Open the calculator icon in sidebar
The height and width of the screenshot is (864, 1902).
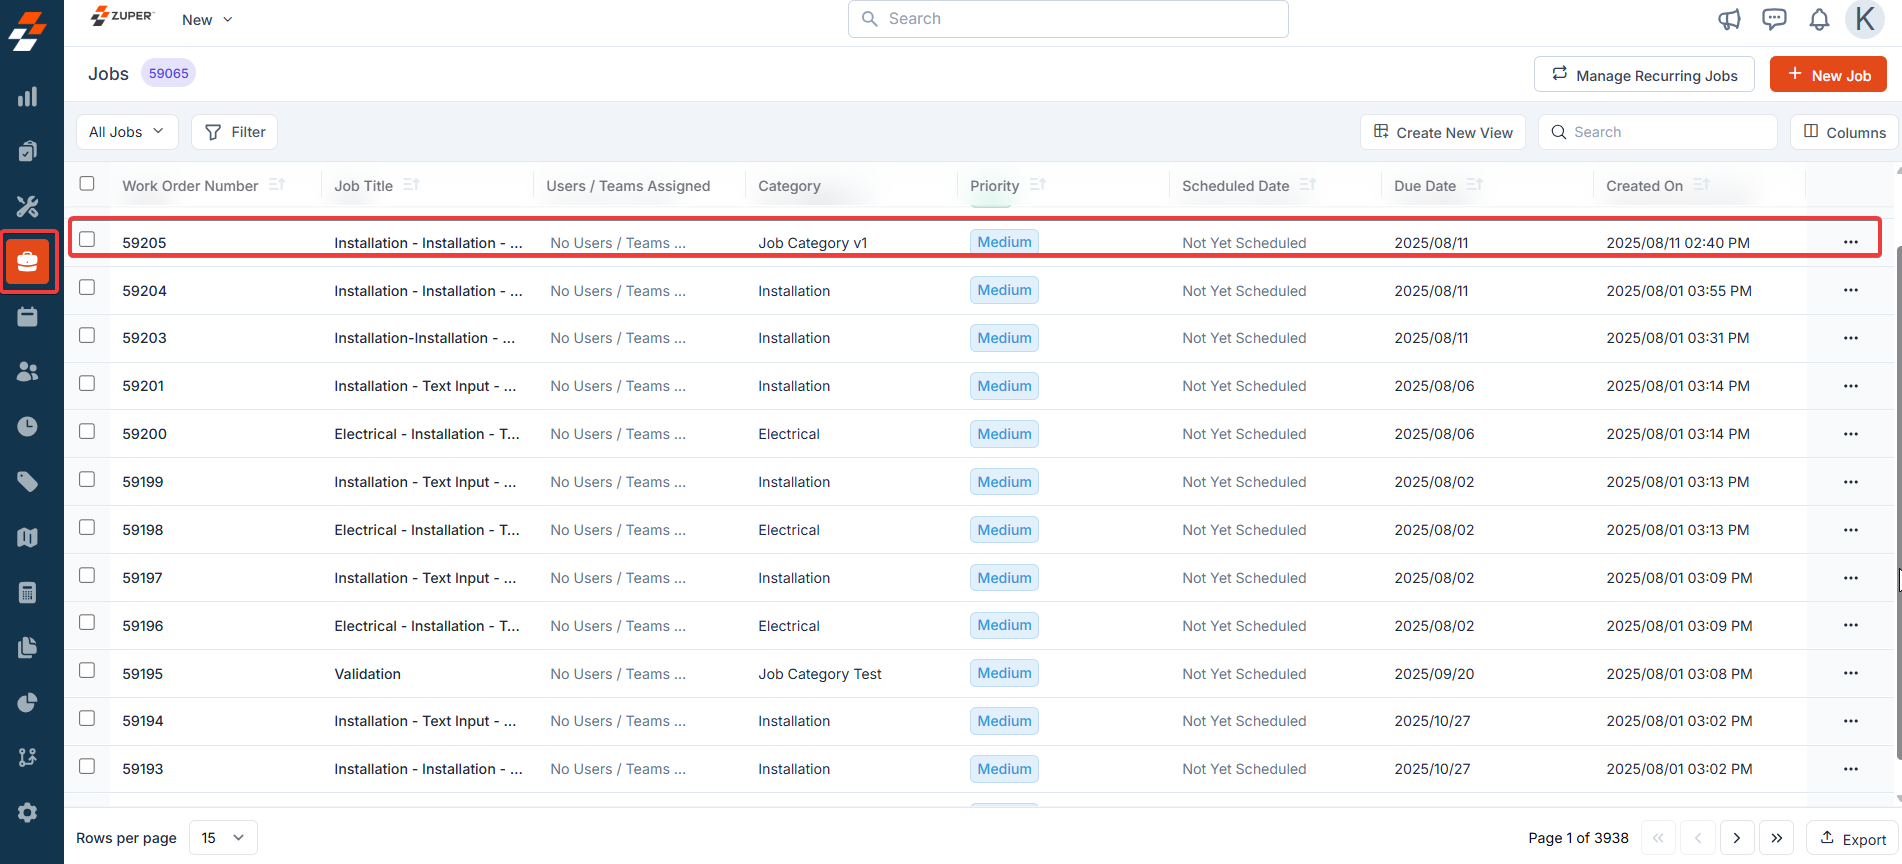tap(28, 592)
